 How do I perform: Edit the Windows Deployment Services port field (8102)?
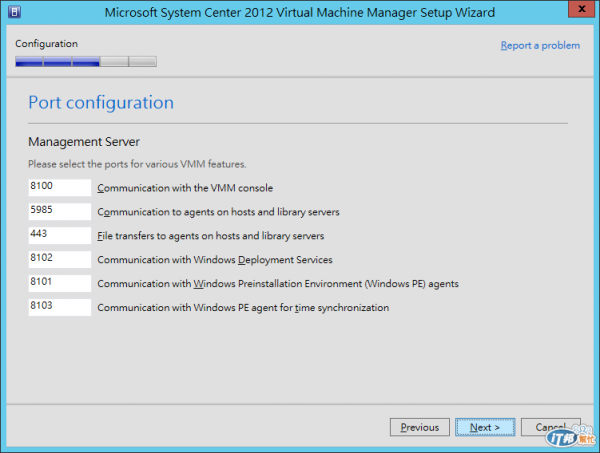coord(59,259)
